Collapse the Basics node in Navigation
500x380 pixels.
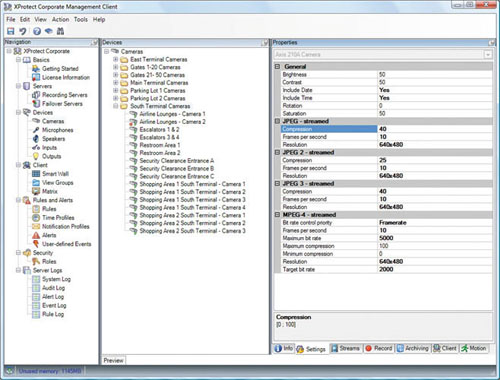point(19,60)
